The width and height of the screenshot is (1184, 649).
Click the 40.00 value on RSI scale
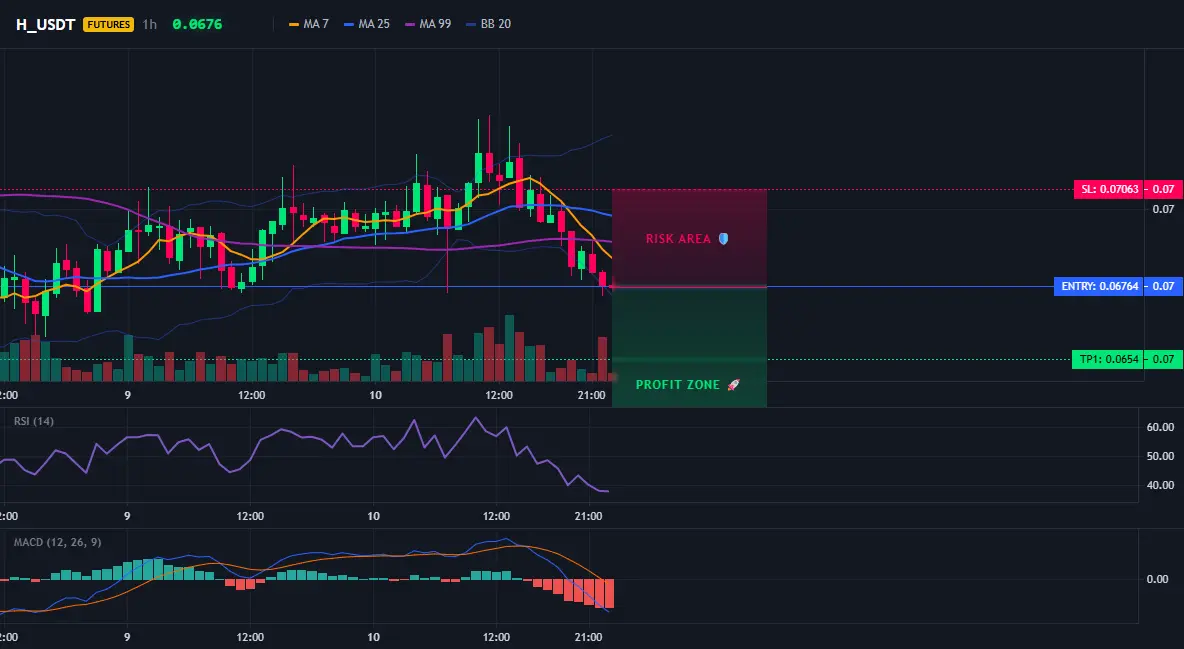pyautogui.click(x=1161, y=485)
